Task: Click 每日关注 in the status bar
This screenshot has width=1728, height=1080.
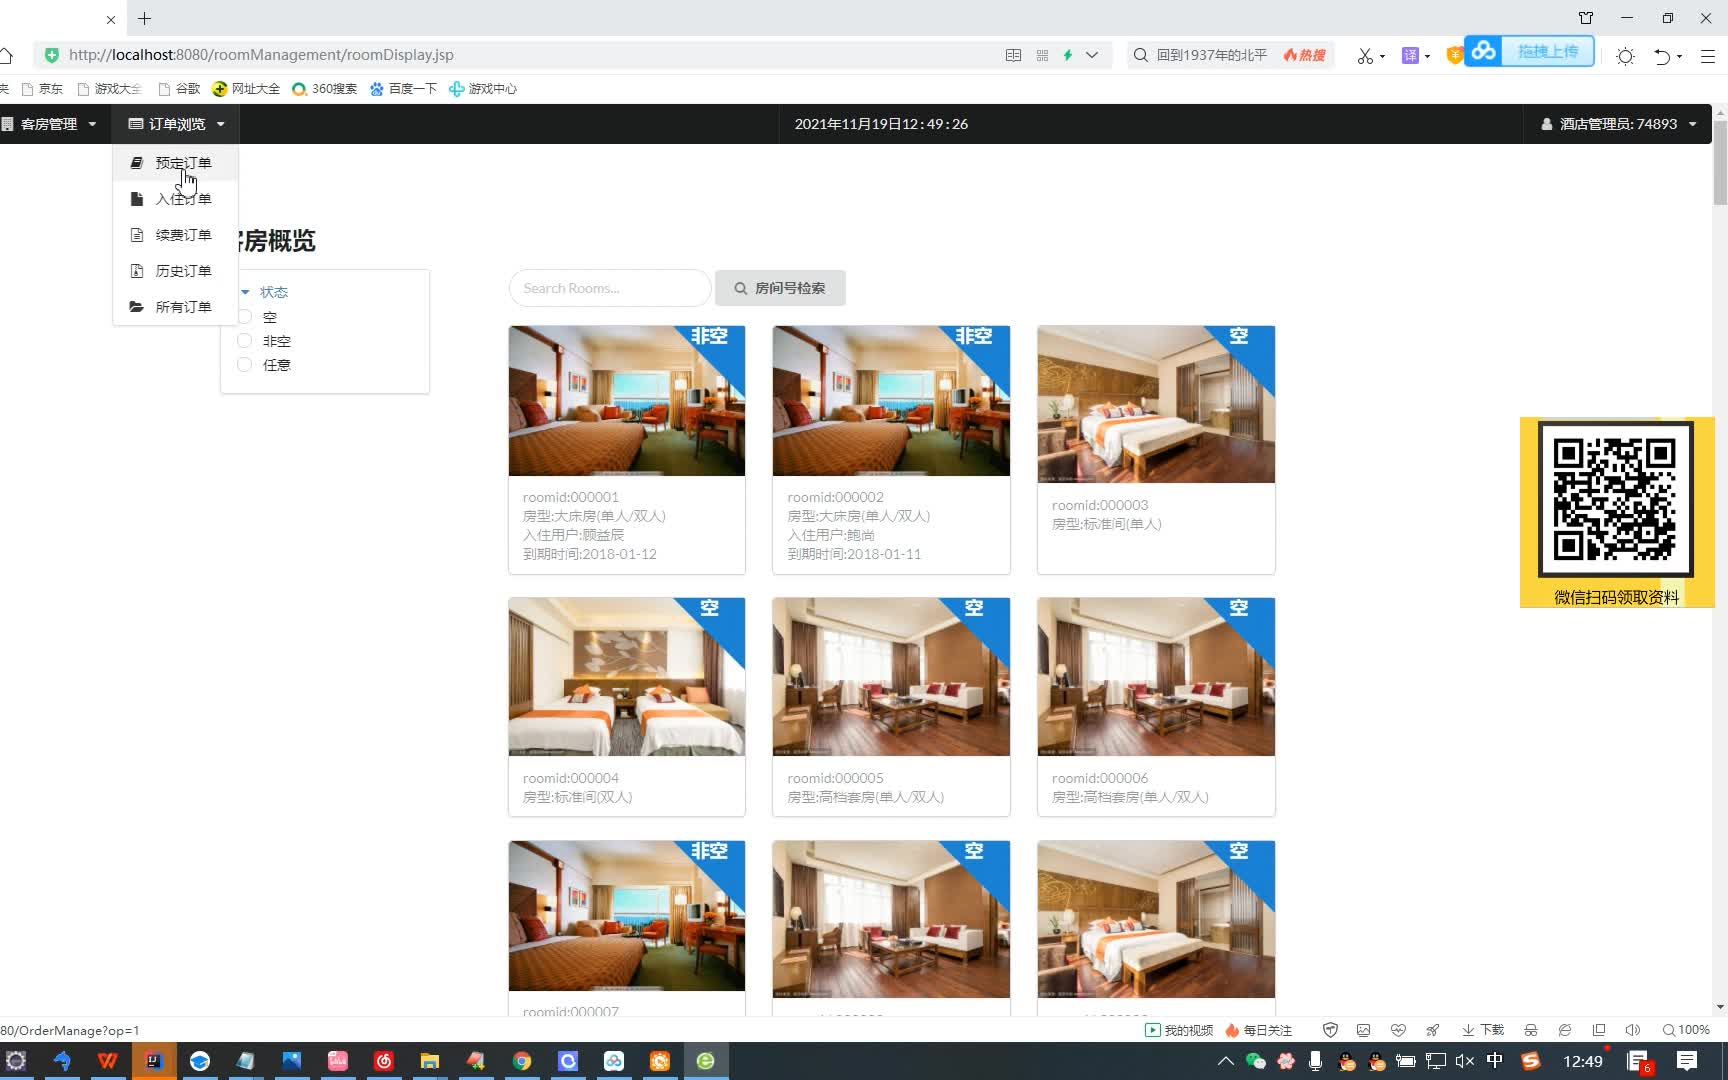Action: pos(1258,1030)
